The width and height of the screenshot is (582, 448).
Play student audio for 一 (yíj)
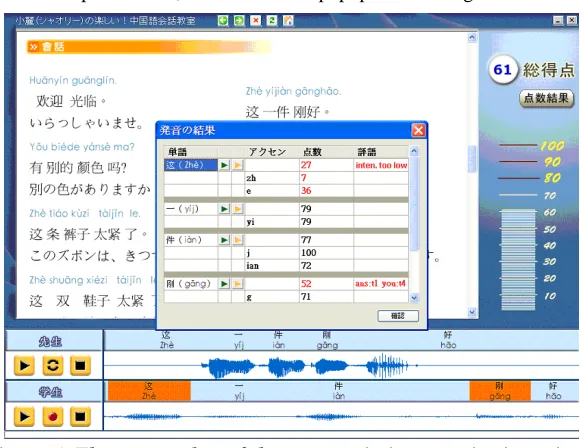238,209
